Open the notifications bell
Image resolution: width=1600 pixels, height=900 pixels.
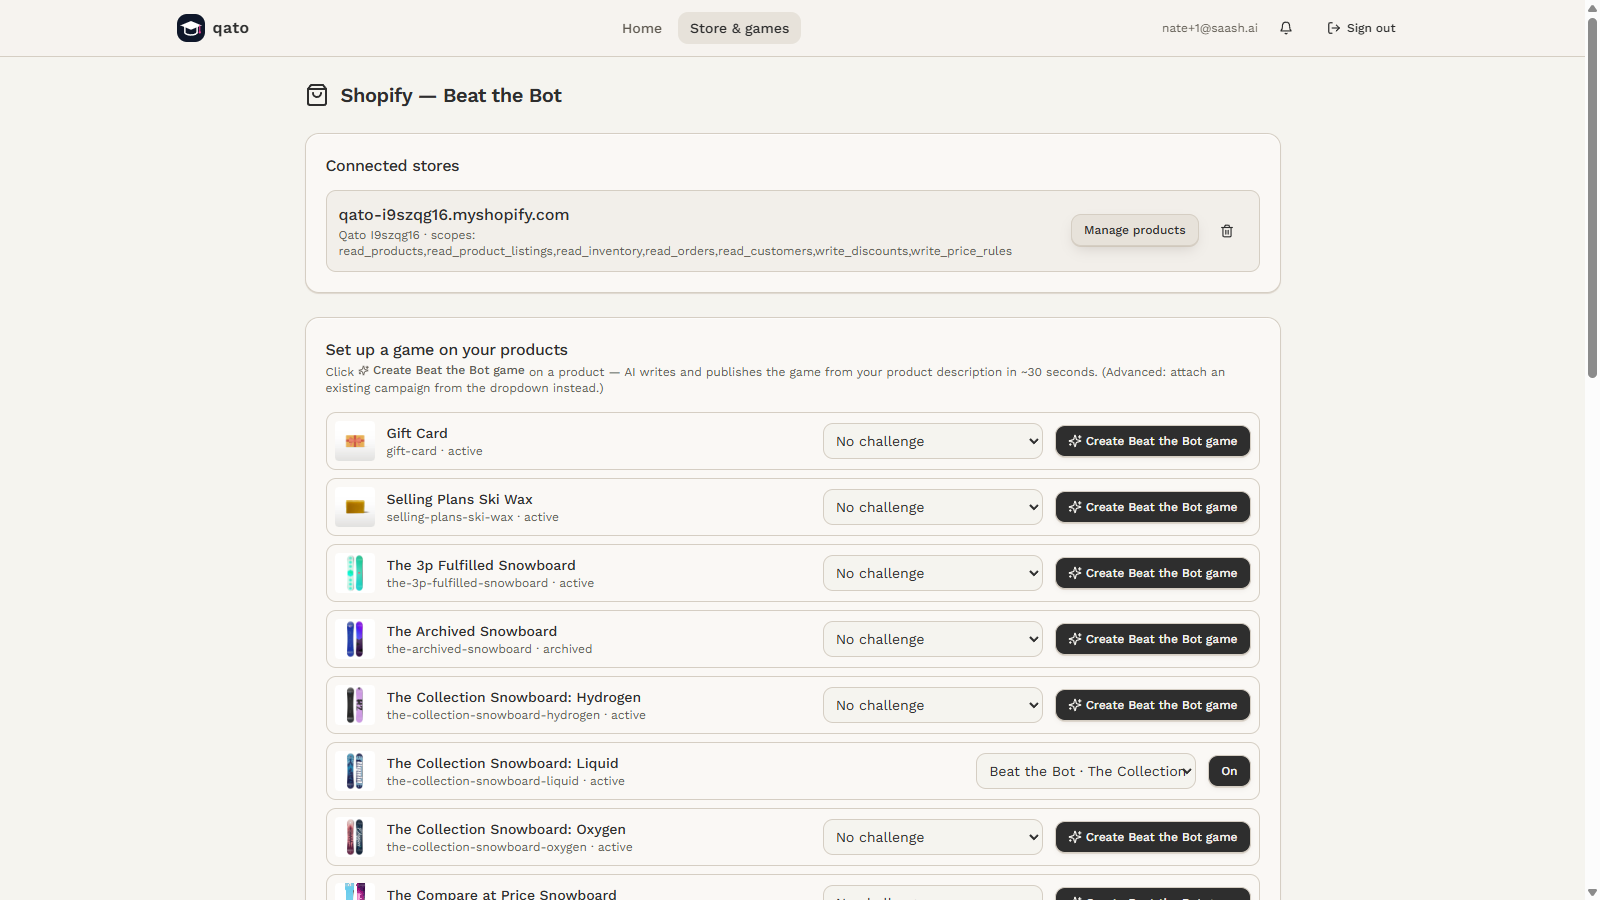(1286, 28)
